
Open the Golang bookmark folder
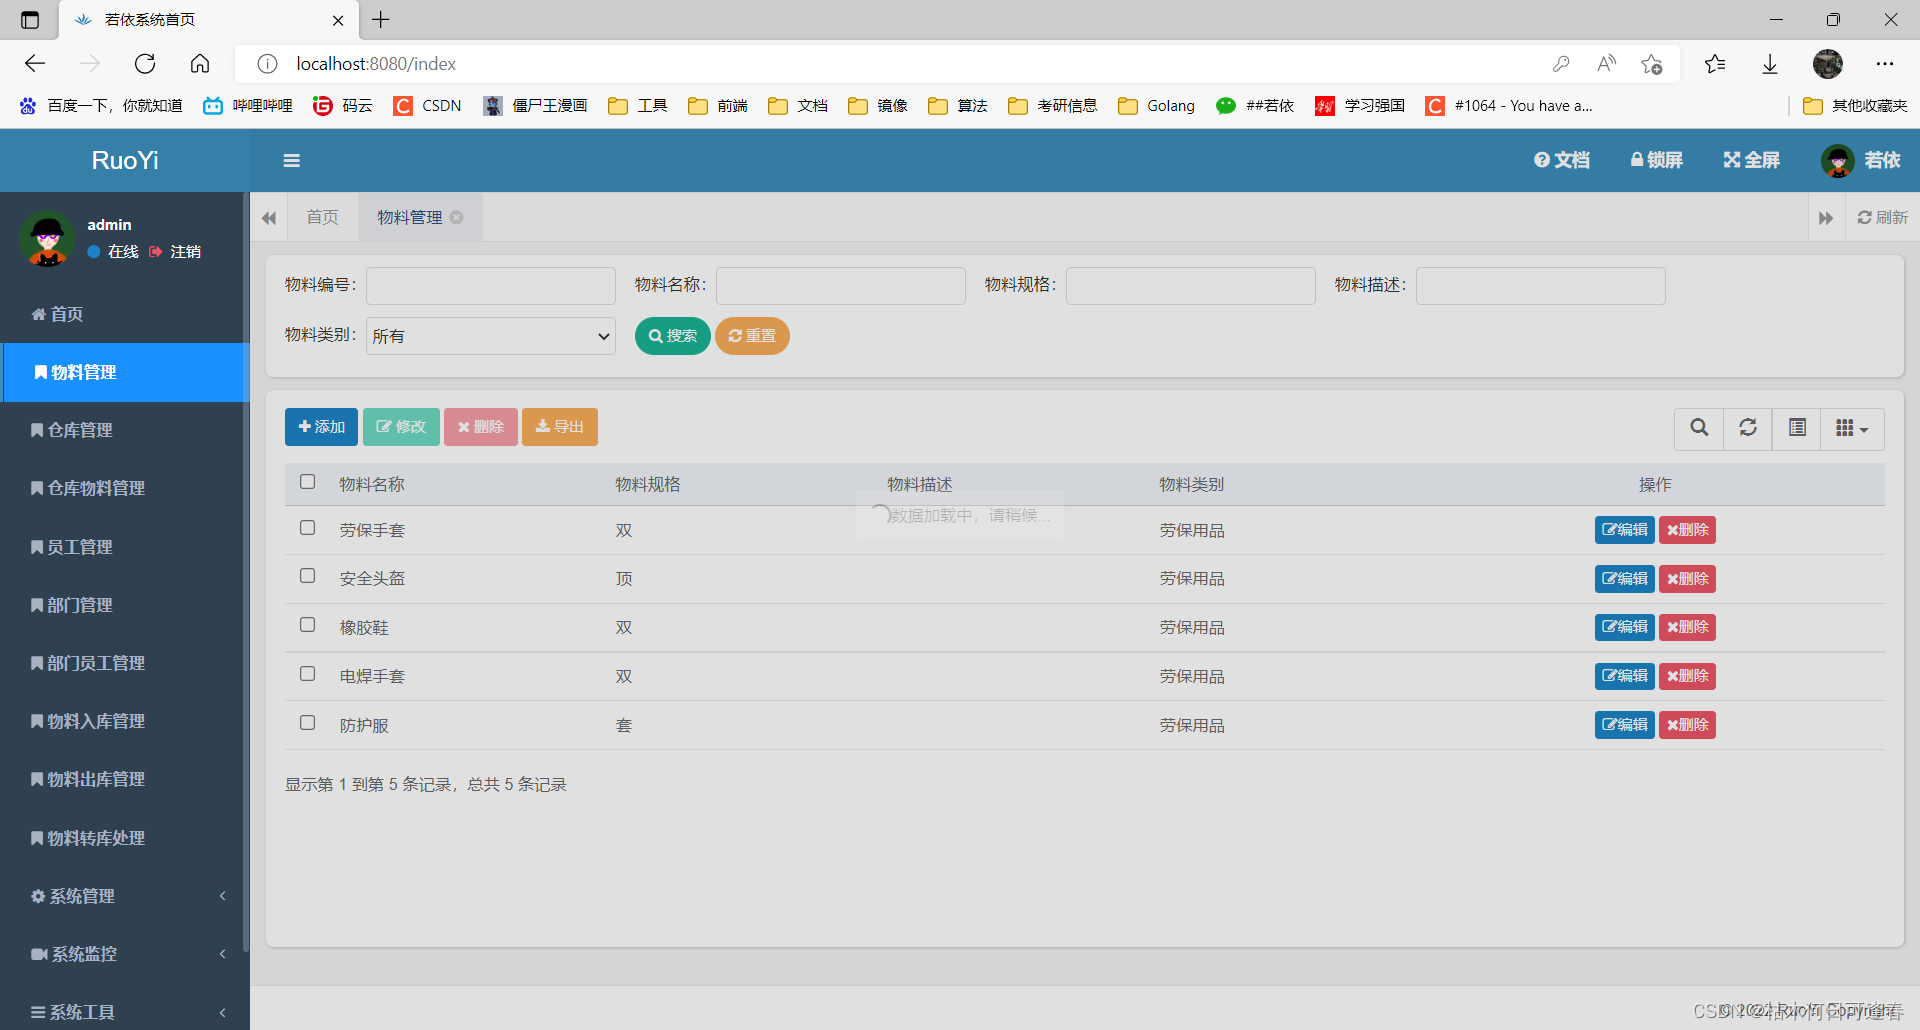(1157, 106)
